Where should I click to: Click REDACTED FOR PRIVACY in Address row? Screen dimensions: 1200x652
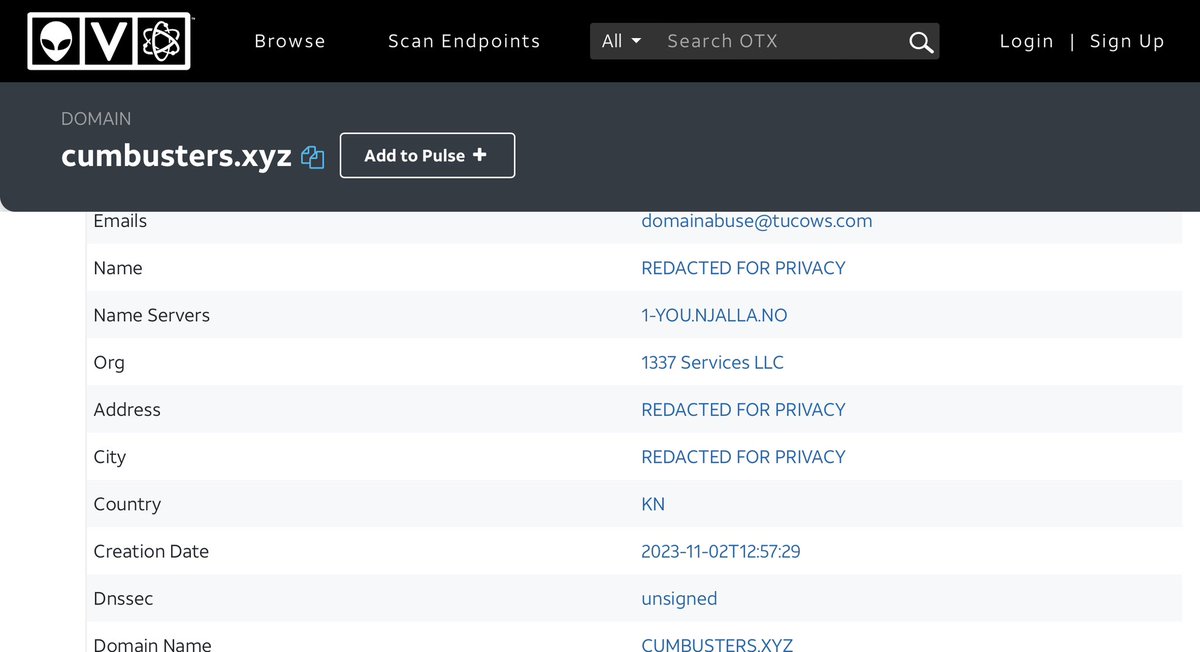[743, 409]
